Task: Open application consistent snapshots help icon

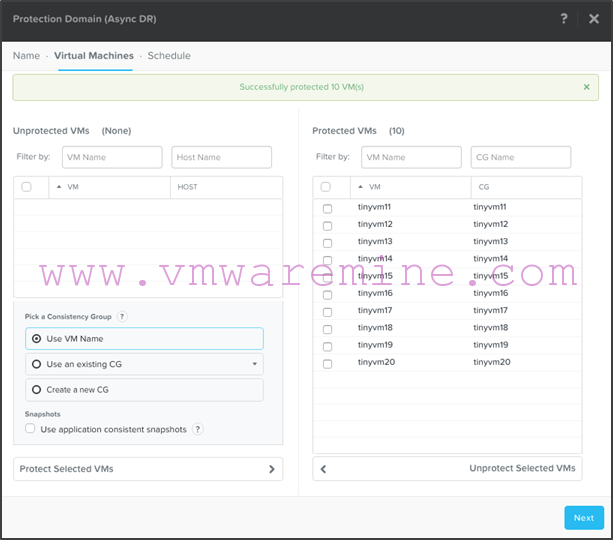Action: coord(198,429)
